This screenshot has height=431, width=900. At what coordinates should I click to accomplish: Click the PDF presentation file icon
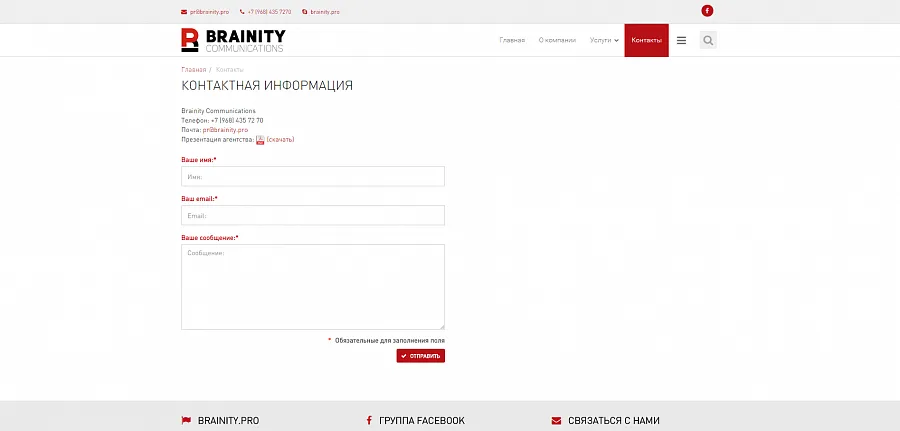tap(260, 140)
